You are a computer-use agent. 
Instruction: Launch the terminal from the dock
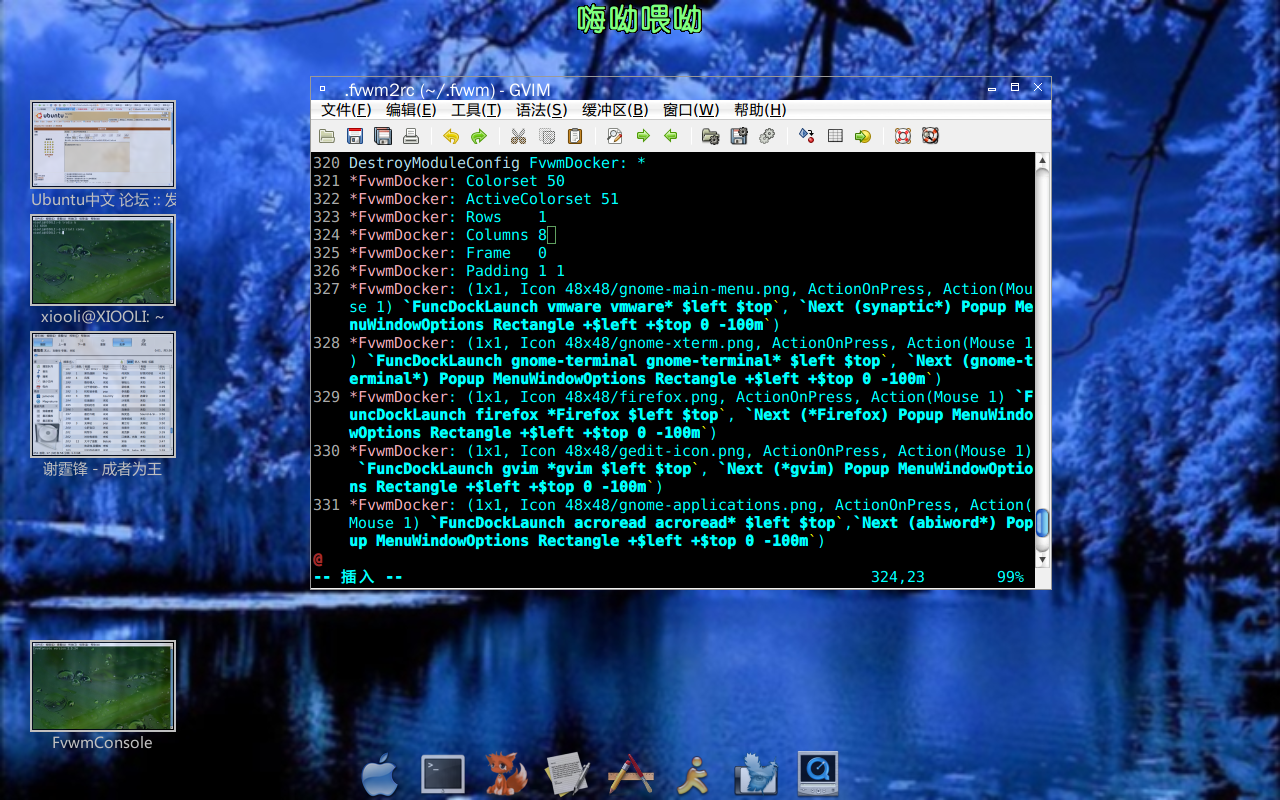click(x=443, y=774)
